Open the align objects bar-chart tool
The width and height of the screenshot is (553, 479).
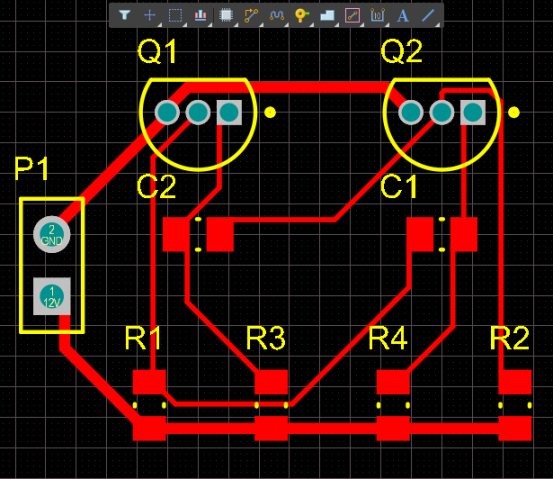click(x=200, y=15)
